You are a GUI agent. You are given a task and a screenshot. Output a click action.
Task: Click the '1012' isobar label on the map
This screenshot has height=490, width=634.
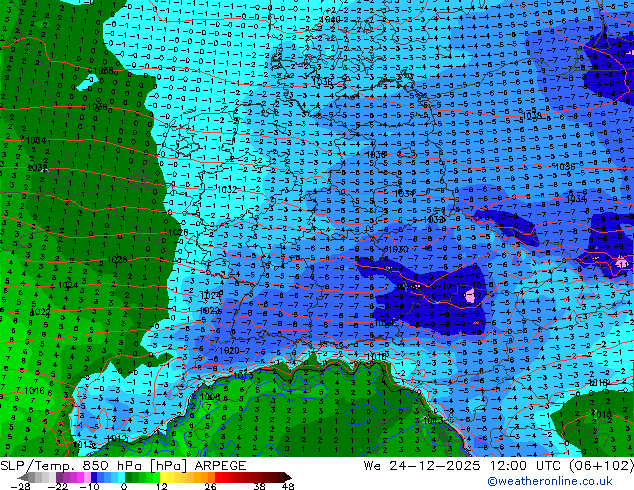point(117,439)
